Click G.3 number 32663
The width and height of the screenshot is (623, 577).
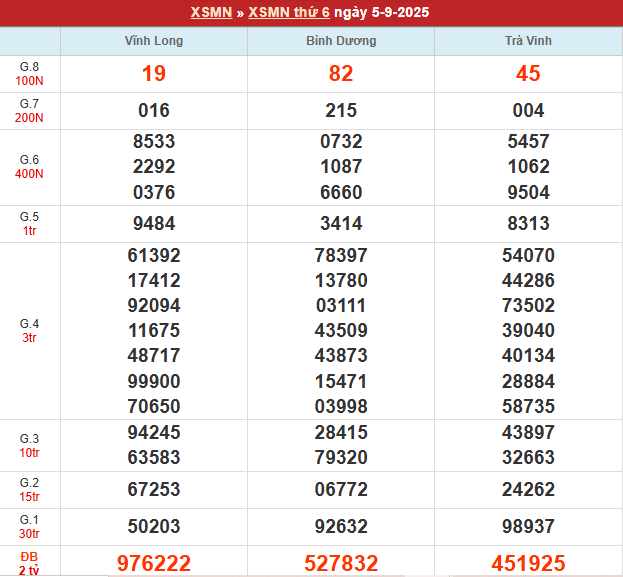tap(528, 457)
